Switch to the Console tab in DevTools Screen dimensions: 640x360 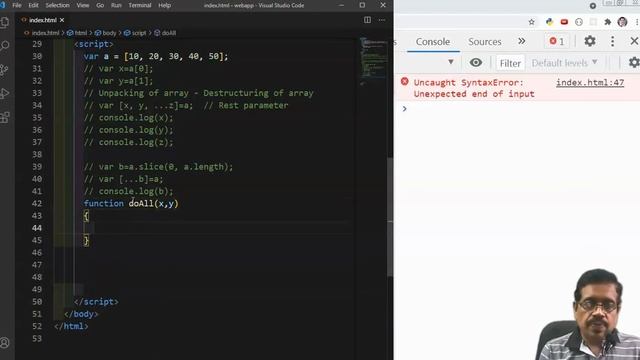pos(433,42)
